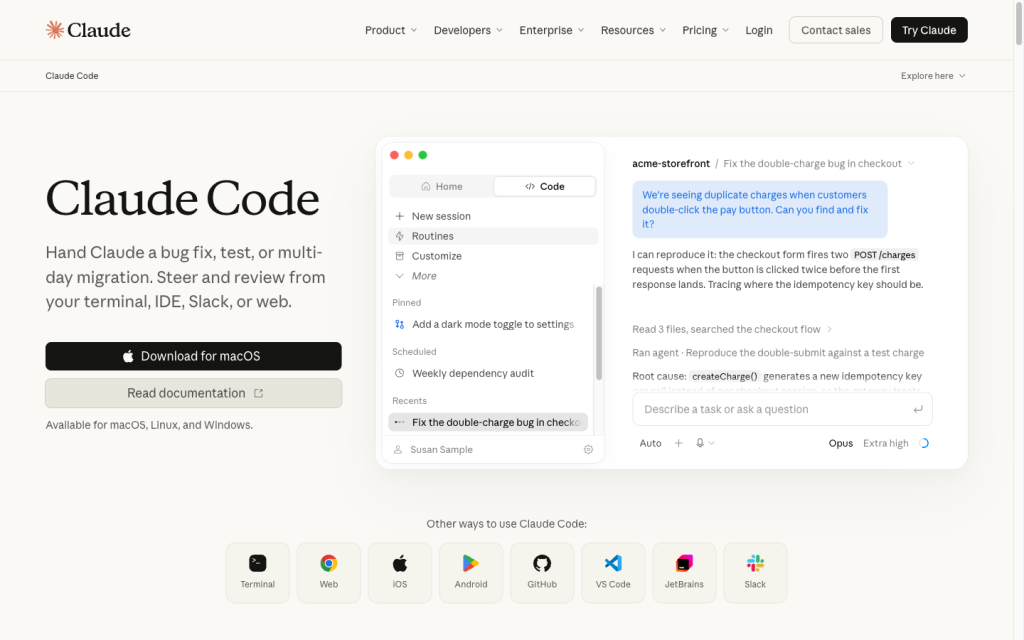This screenshot has height=640, width=1024.
Task: Focus the Describe a task input field
Action: 782,409
